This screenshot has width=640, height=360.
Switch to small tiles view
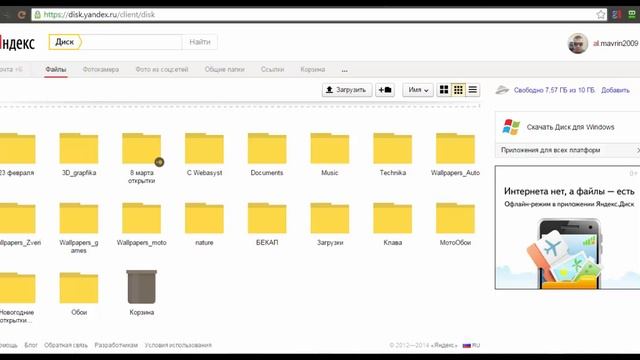coord(458,90)
